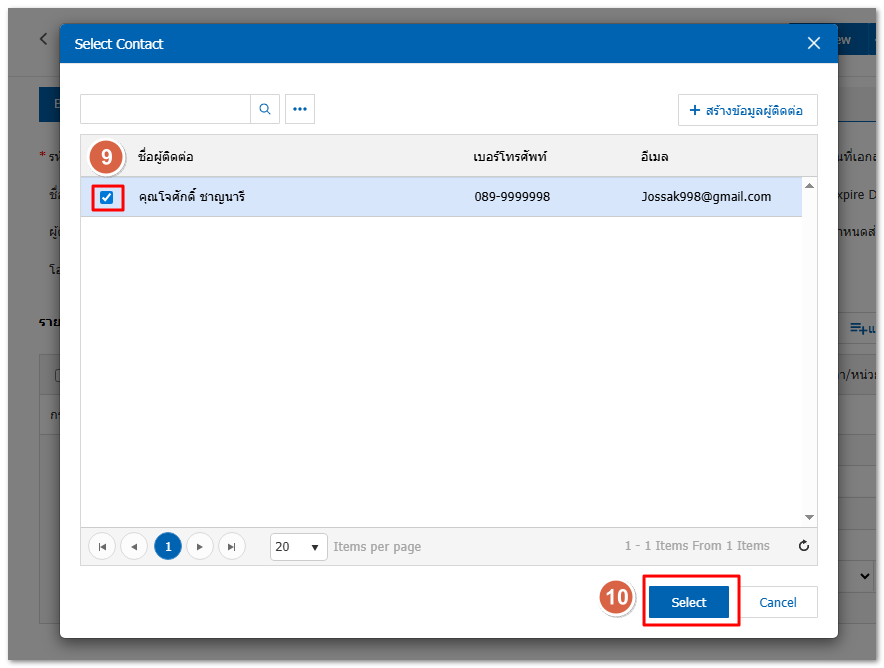Sort by the ชื่อผู้ติดต่อ column header

tap(166, 157)
